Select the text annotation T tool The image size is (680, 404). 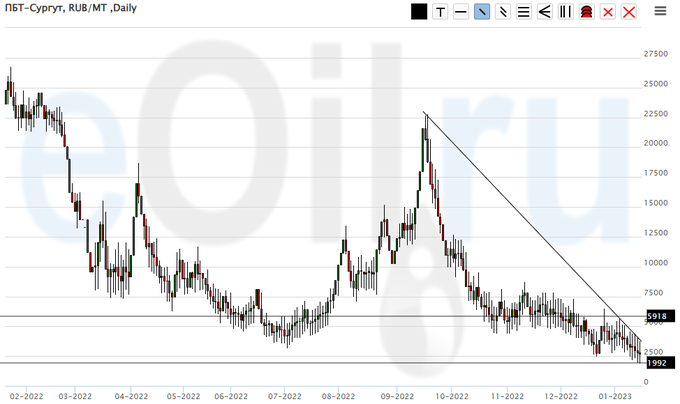439,12
